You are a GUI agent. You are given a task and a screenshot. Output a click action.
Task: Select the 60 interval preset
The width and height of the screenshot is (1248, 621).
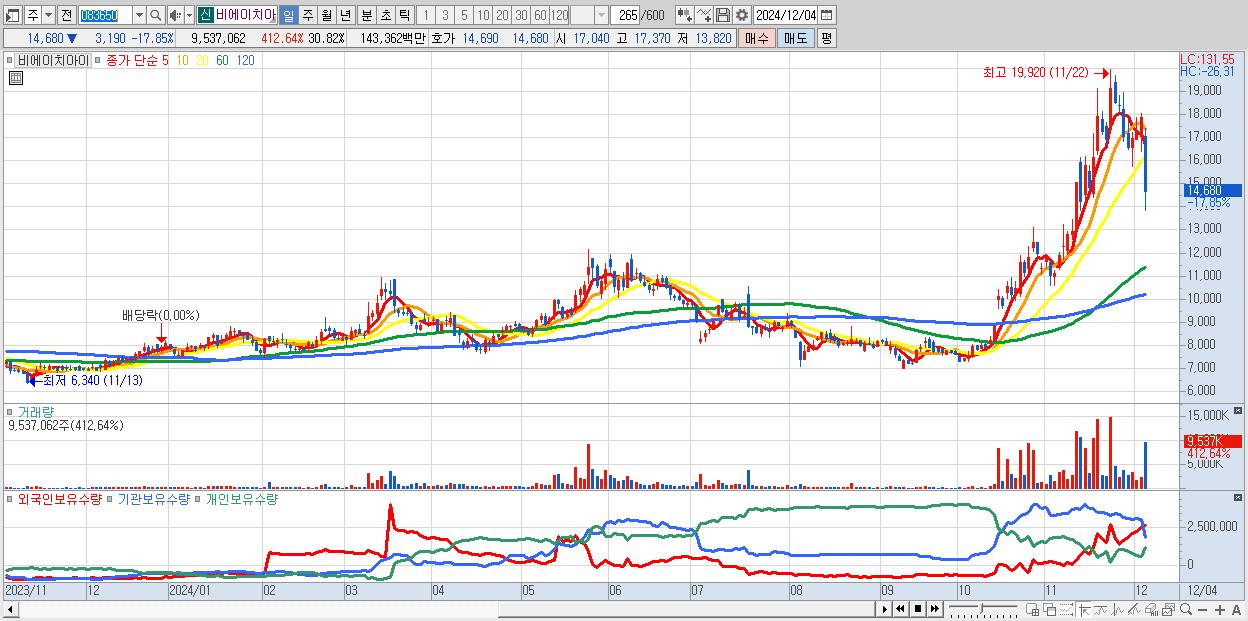(x=540, y=15)
